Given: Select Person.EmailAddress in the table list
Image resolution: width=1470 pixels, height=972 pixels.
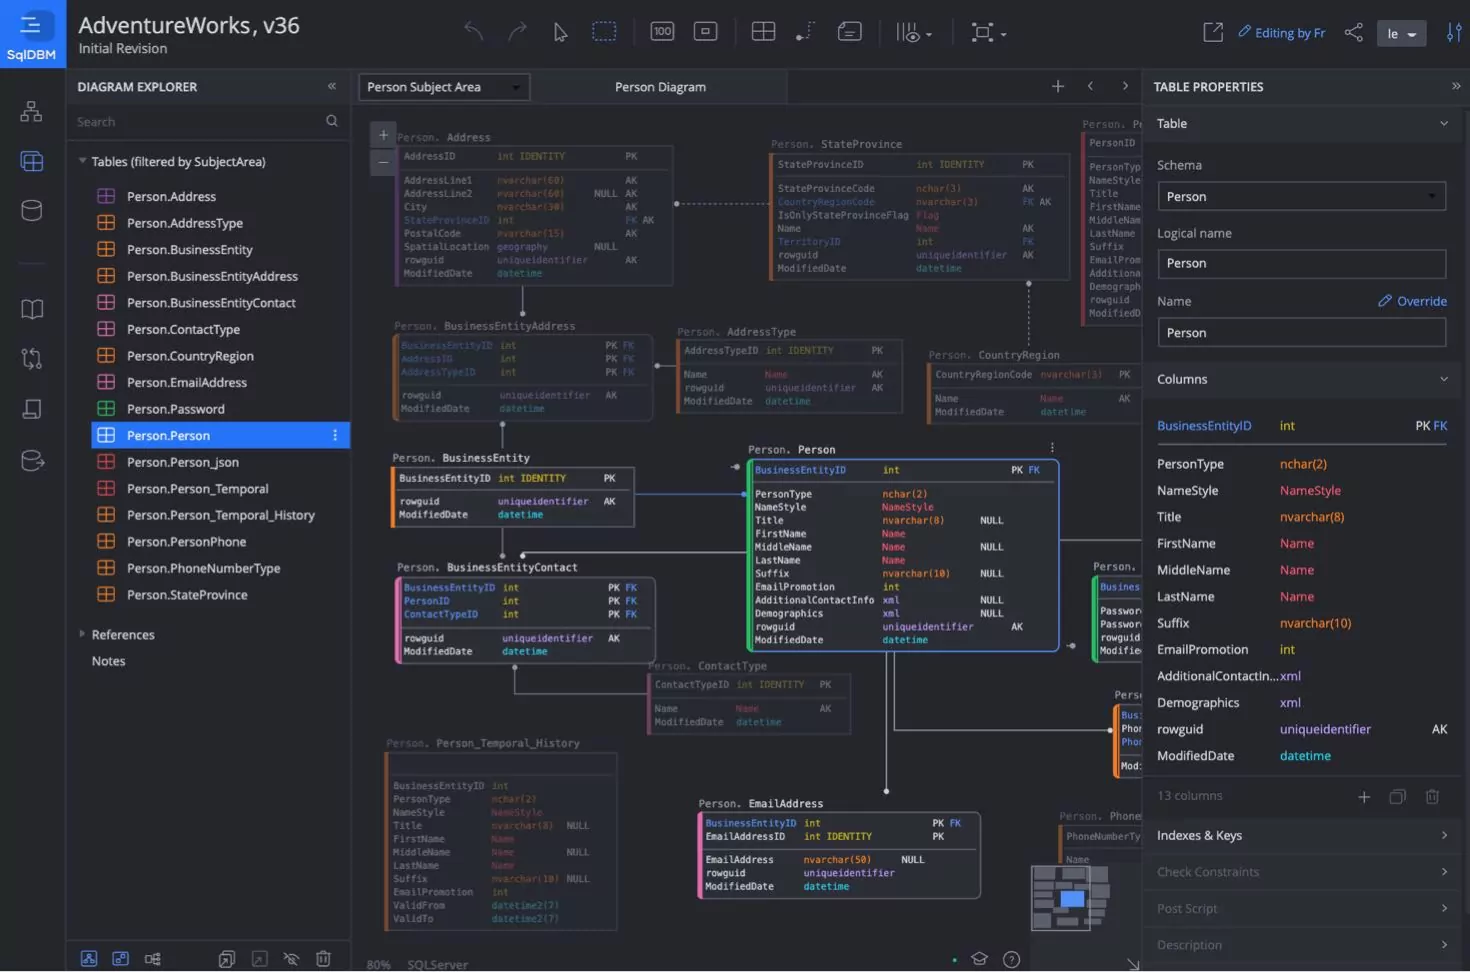Looking at the screenshot, I should coord(187,383).
